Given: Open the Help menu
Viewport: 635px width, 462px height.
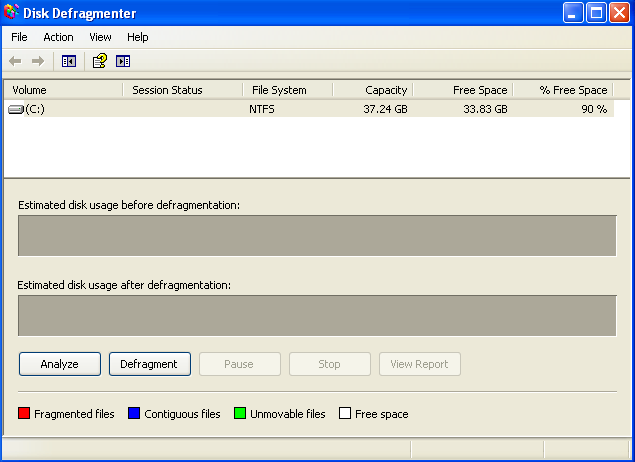Looking at the screenshot, I should coord(138,37).
